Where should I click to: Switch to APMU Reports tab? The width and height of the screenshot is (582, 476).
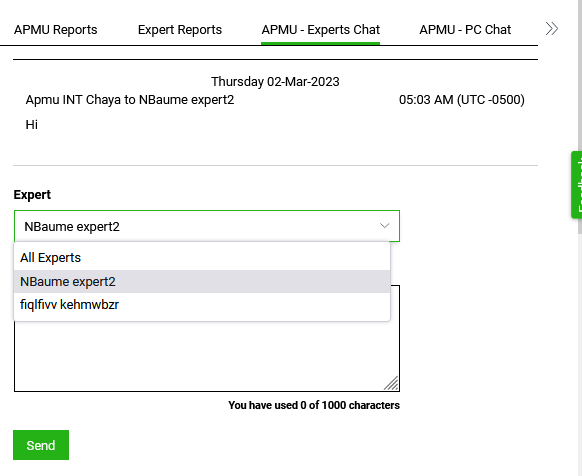[56, 30]
